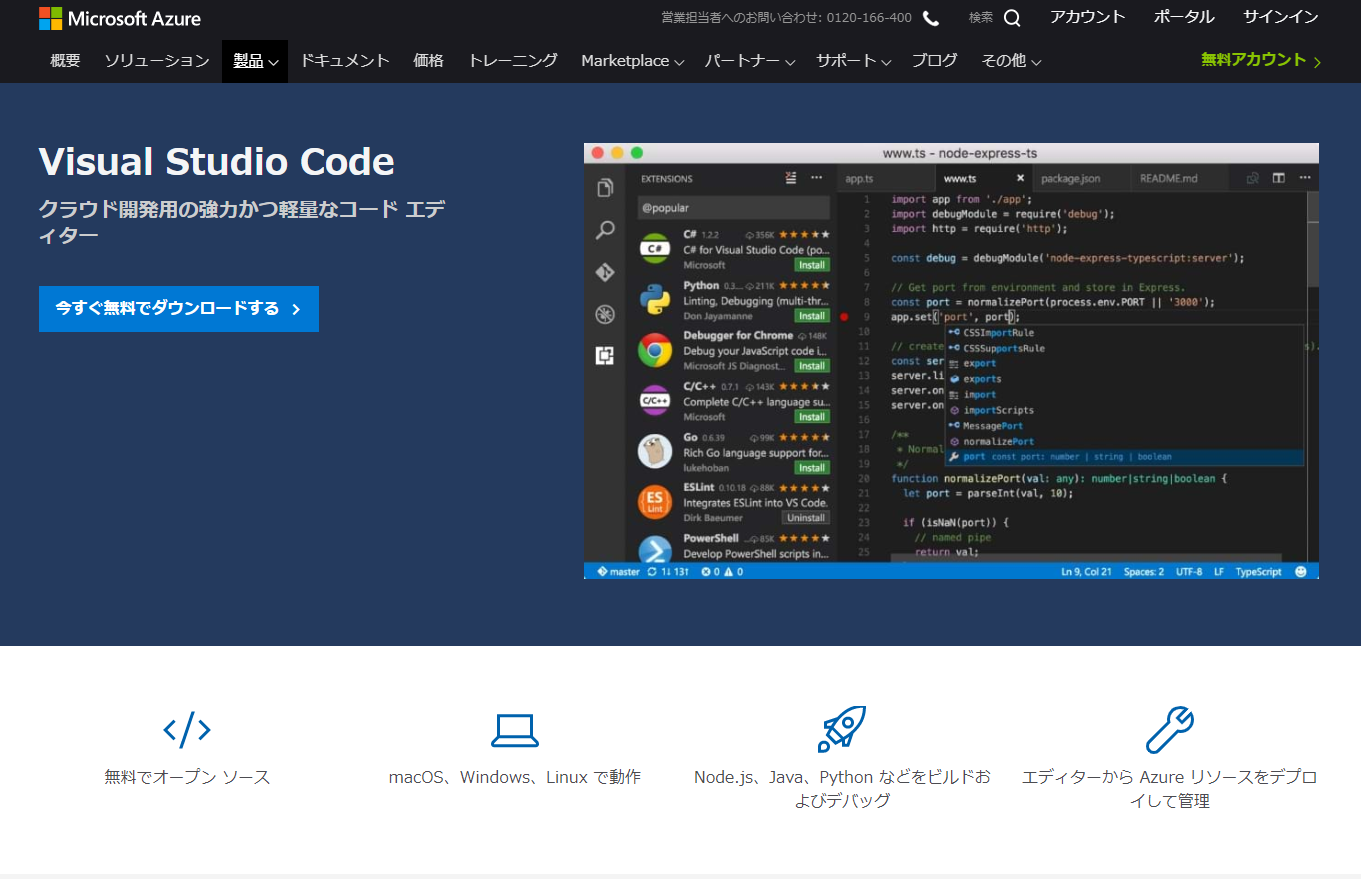The image size is (1361, 879).
Task: Click the 無料アカウント link
Action: coord(1261,60)
